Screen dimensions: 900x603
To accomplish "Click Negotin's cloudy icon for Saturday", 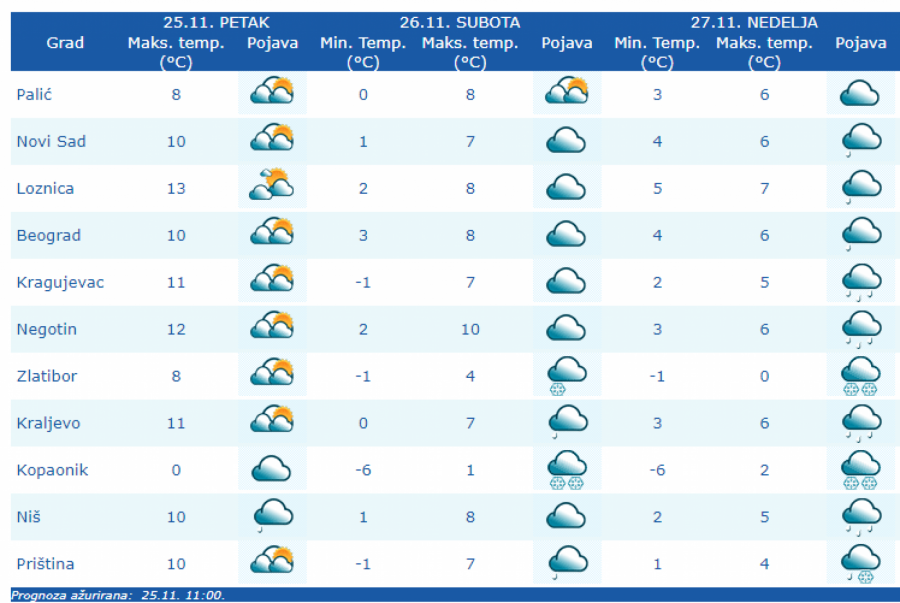I will coord(566,329).
